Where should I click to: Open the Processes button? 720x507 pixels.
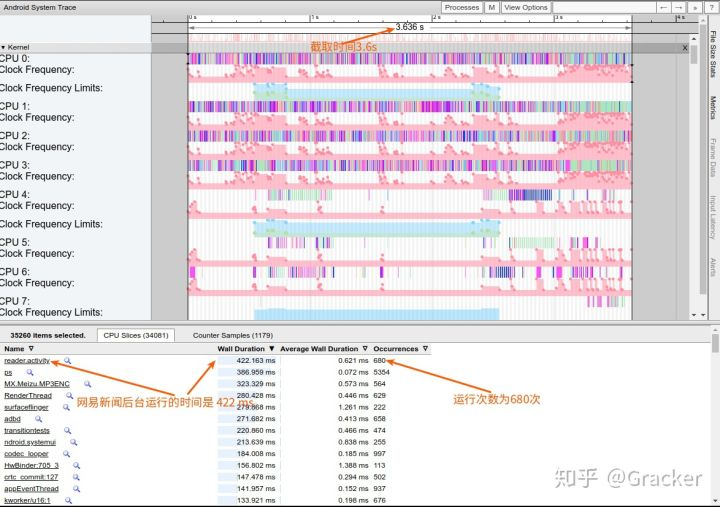462,7
